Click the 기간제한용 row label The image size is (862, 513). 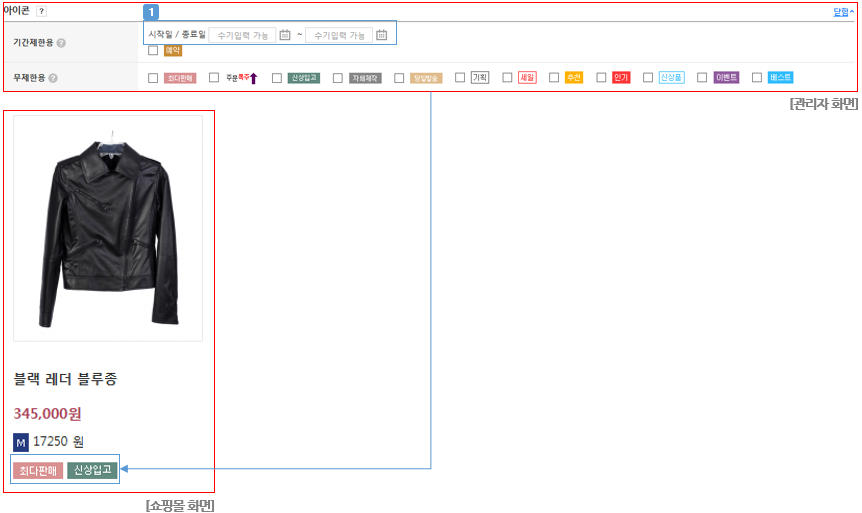(34, 42)
